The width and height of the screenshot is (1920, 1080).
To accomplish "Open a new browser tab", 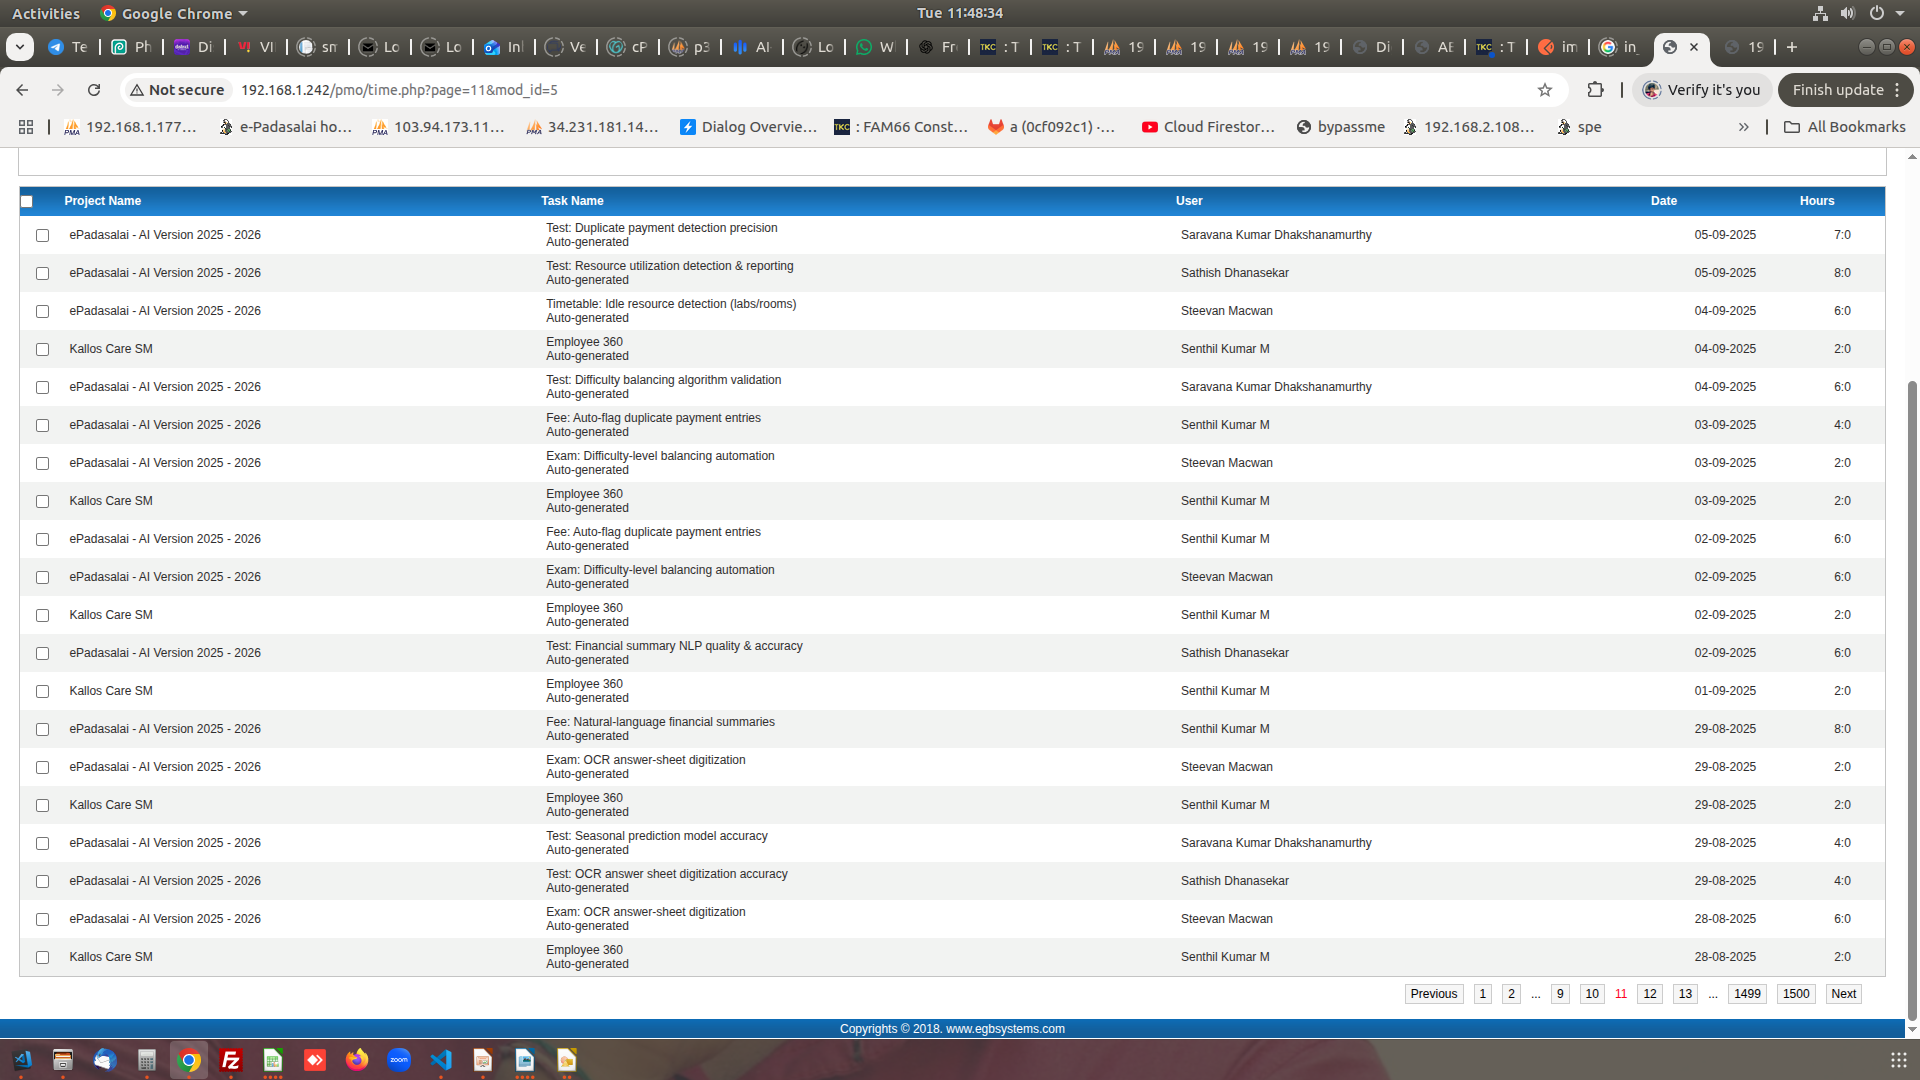I will 1792,47.
